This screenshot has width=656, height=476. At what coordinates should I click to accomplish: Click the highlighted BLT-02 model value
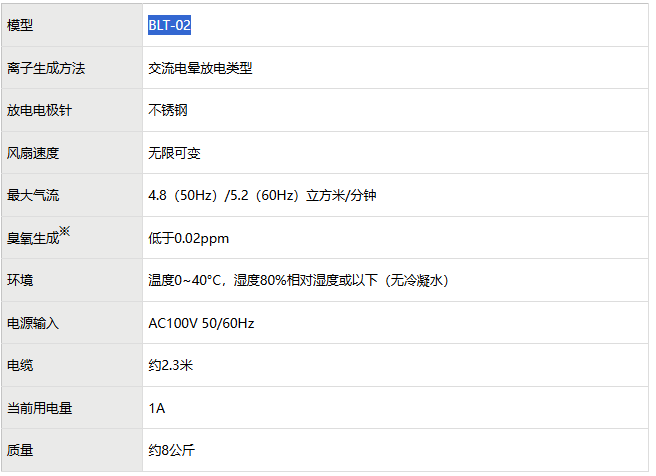(x=169, y=26)
